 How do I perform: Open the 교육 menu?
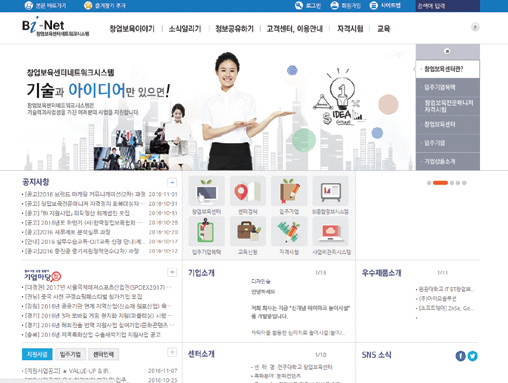pos(383,29)
